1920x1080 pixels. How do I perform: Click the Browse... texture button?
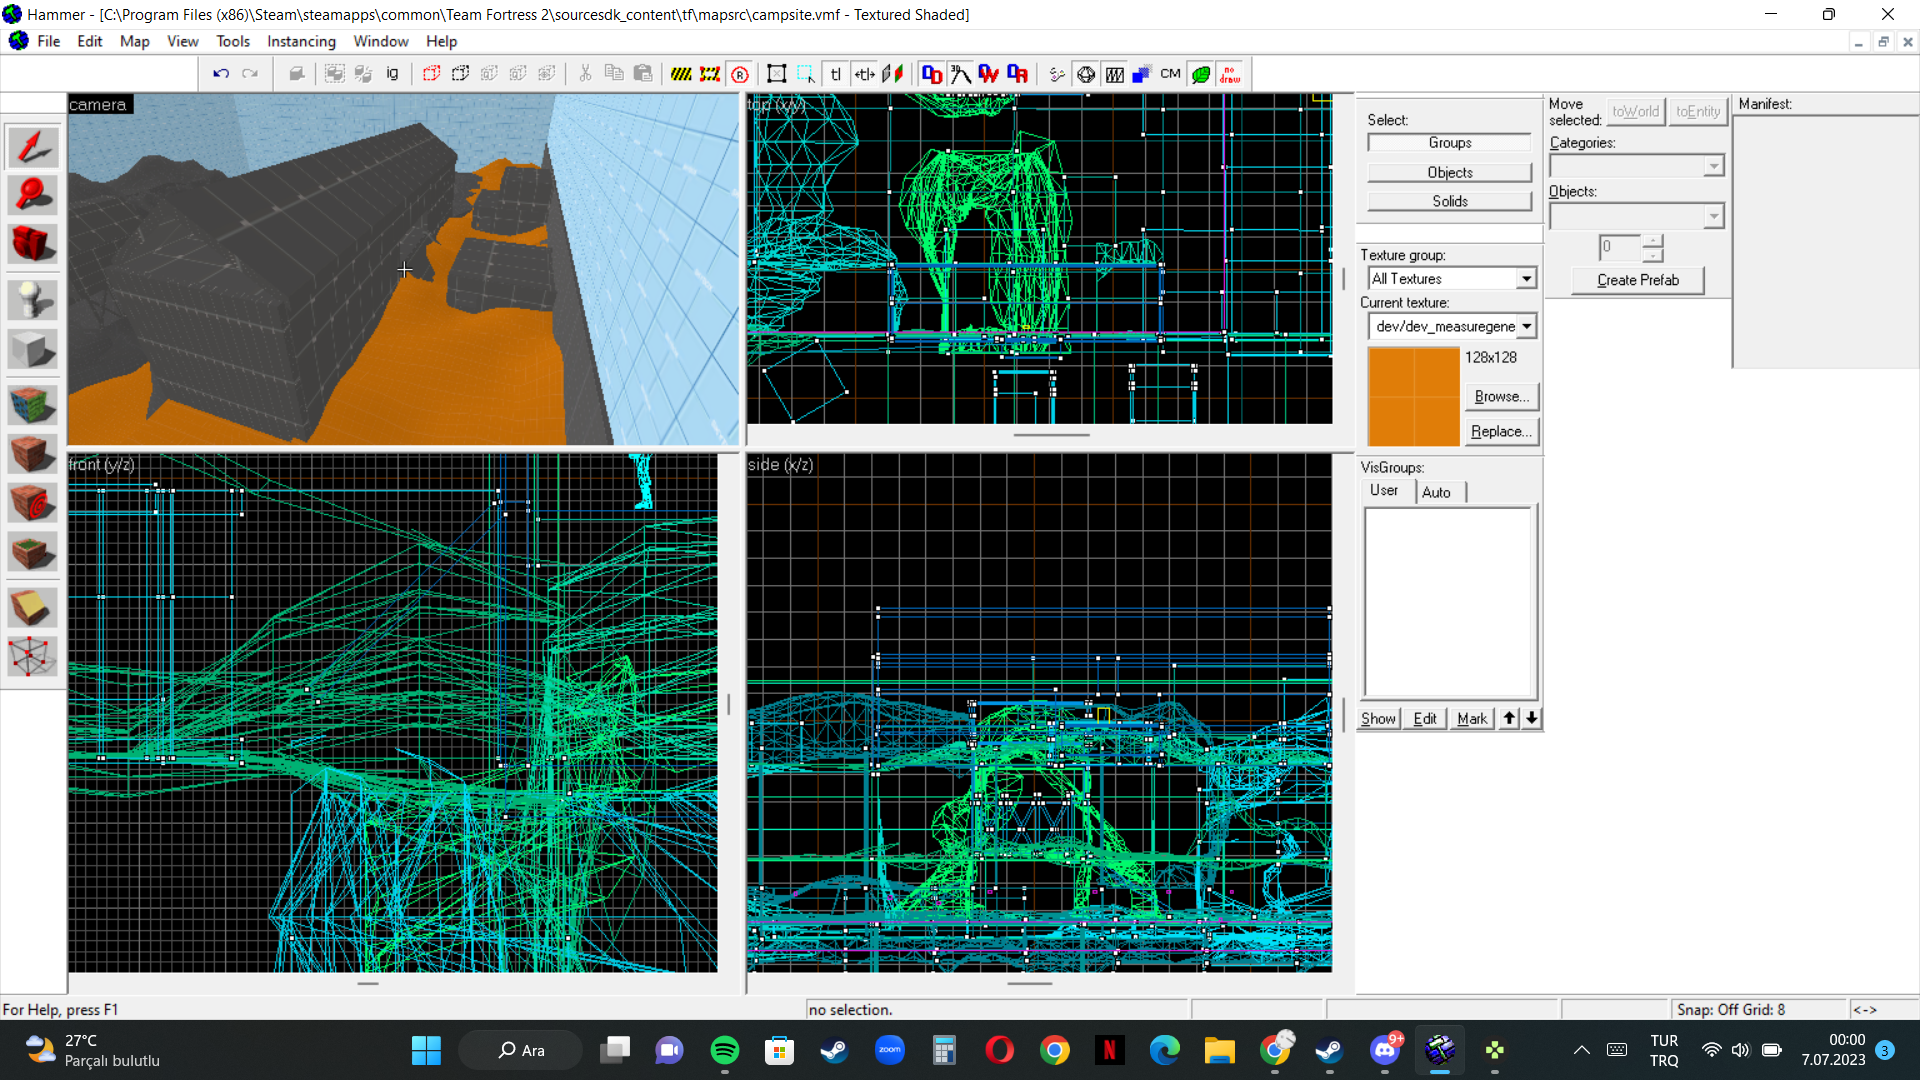[x=1501, y=396]
